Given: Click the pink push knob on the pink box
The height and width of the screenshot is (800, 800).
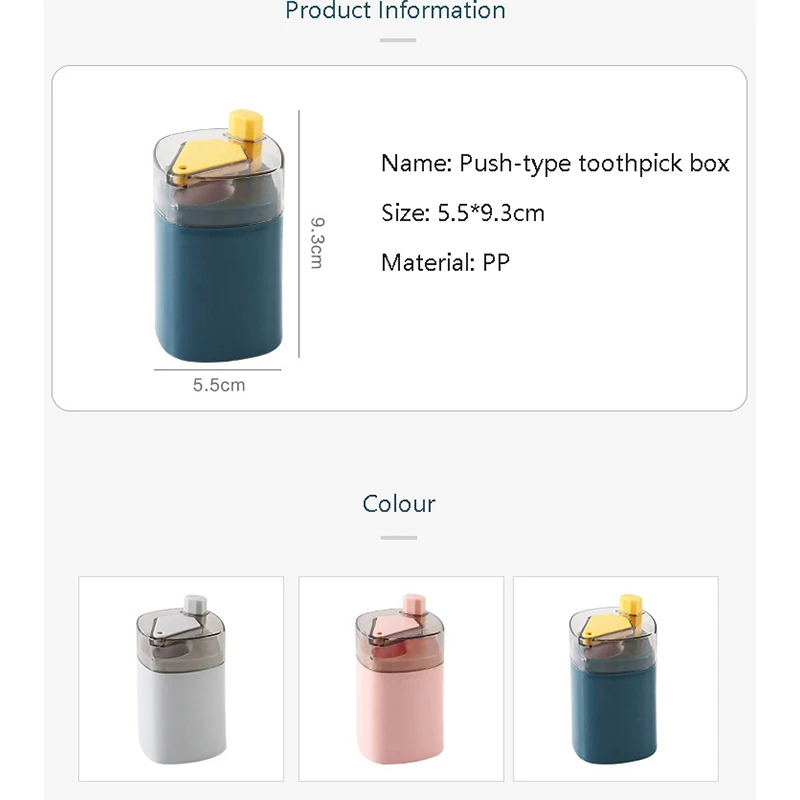Looking at the screenshot, I should click(x=411, y=605).
